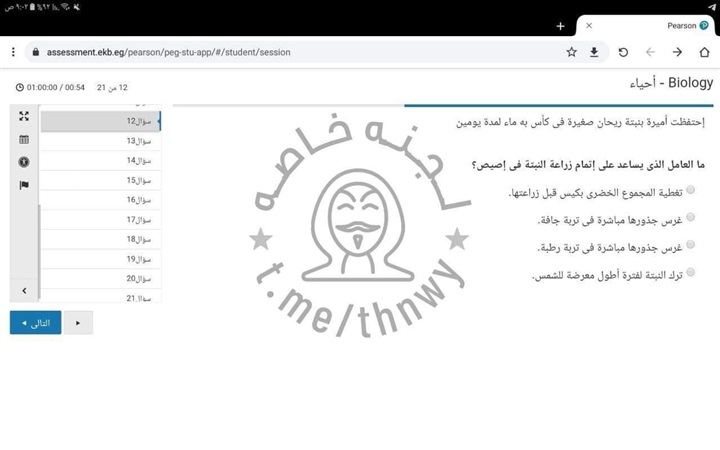Click the fullscreen expand icon in sidebar
Screen dimensions: 720x450
(x=24, y=117)
